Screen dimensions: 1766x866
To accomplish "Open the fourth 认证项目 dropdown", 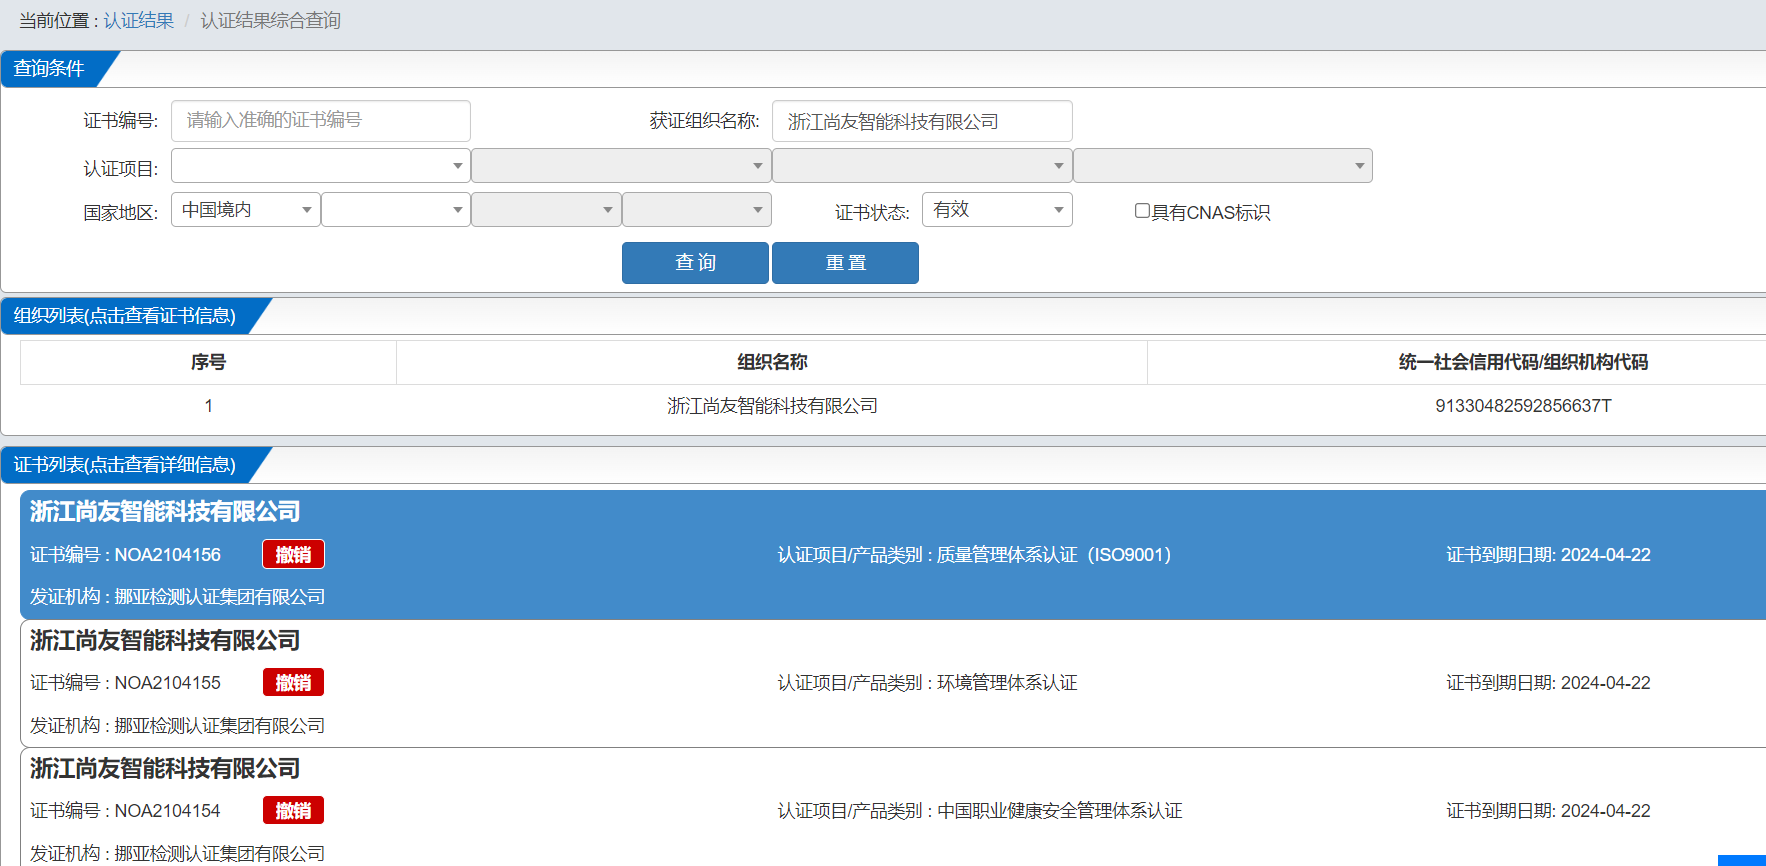I will tap(1223, 165).
